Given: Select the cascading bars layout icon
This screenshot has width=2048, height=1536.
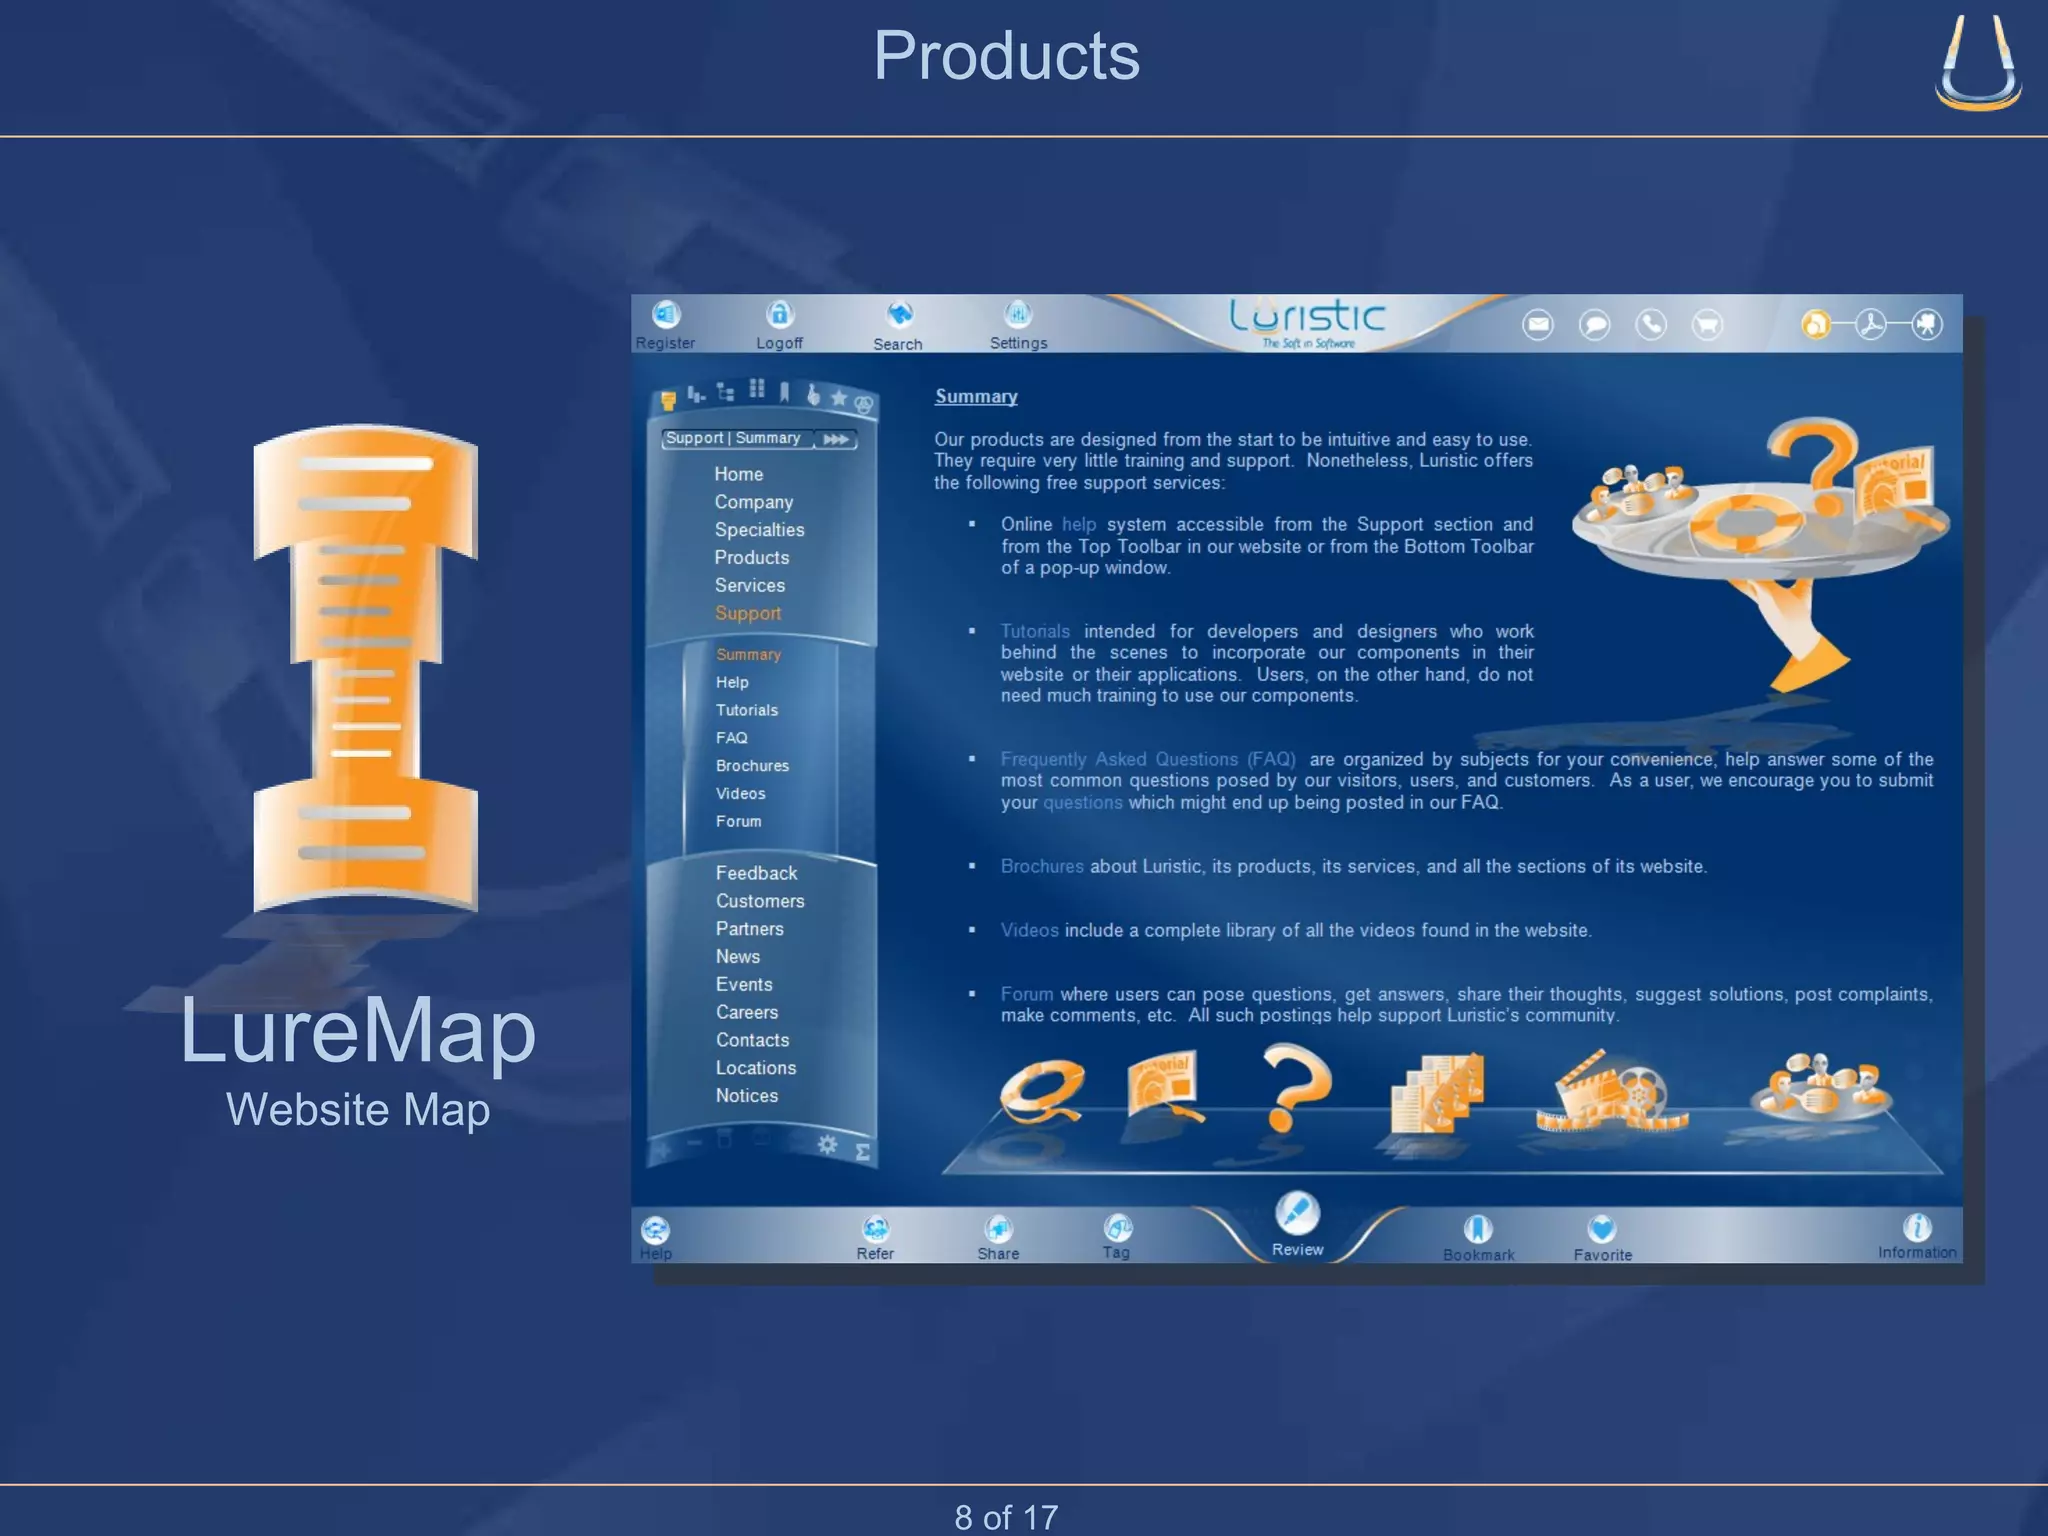Looking at the screenshot, I should (696, 395).
